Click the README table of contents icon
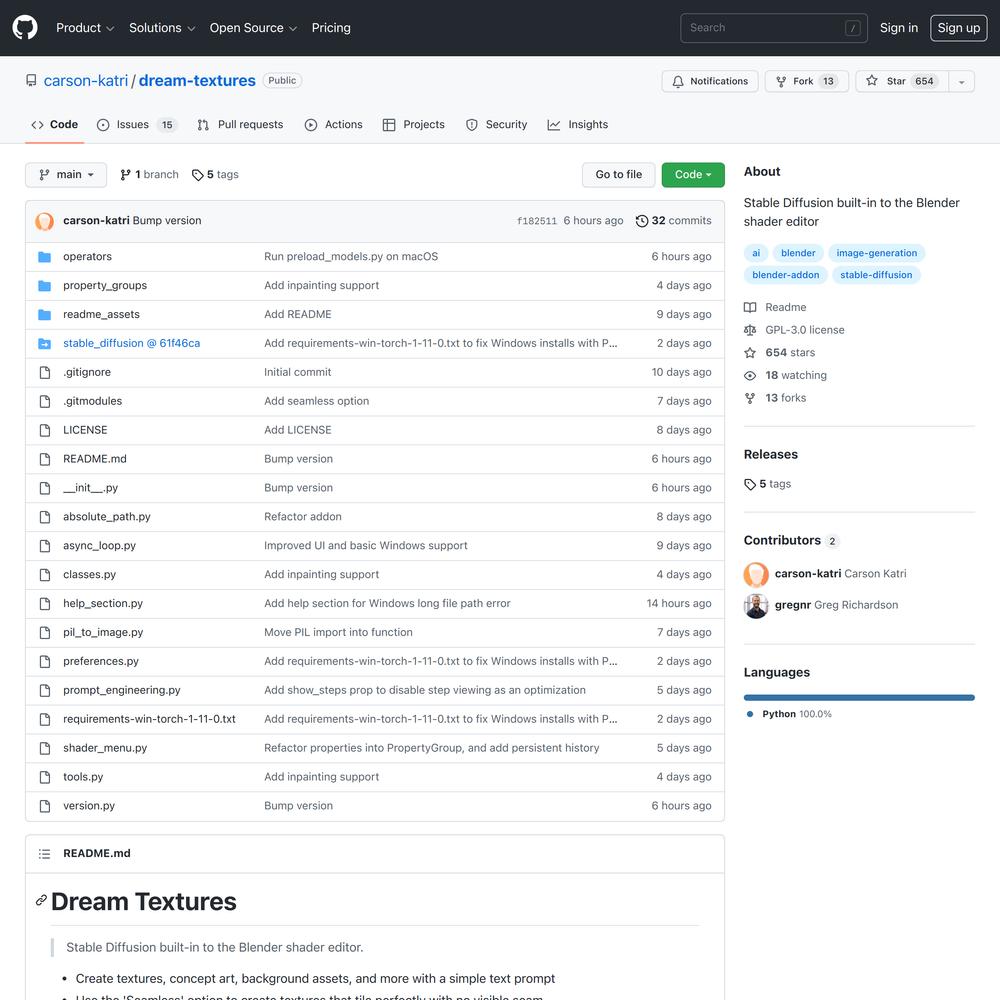 pos(44,853)
